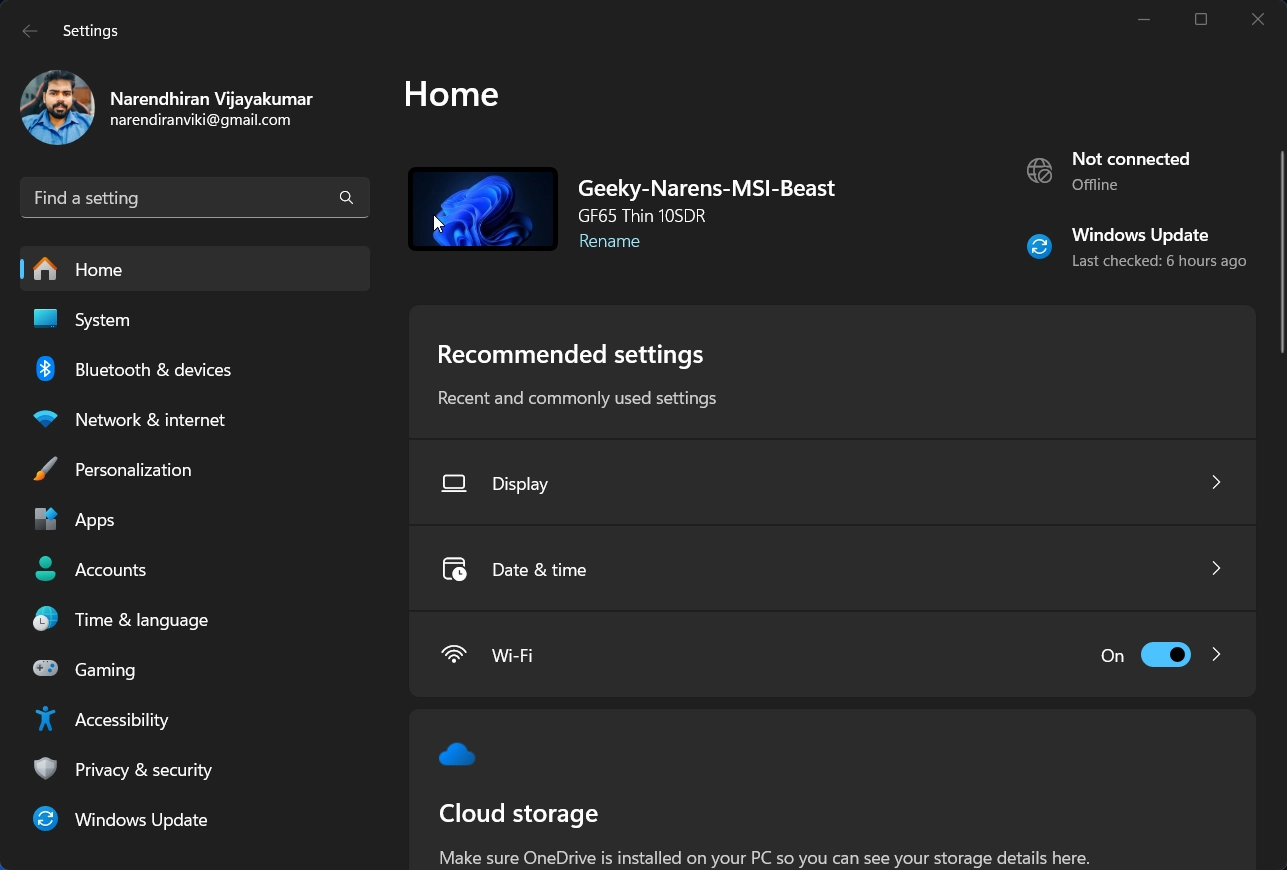Click the Network & internet Wi-Fi icon
1287x870 pixels.
[x=45, y=419]
